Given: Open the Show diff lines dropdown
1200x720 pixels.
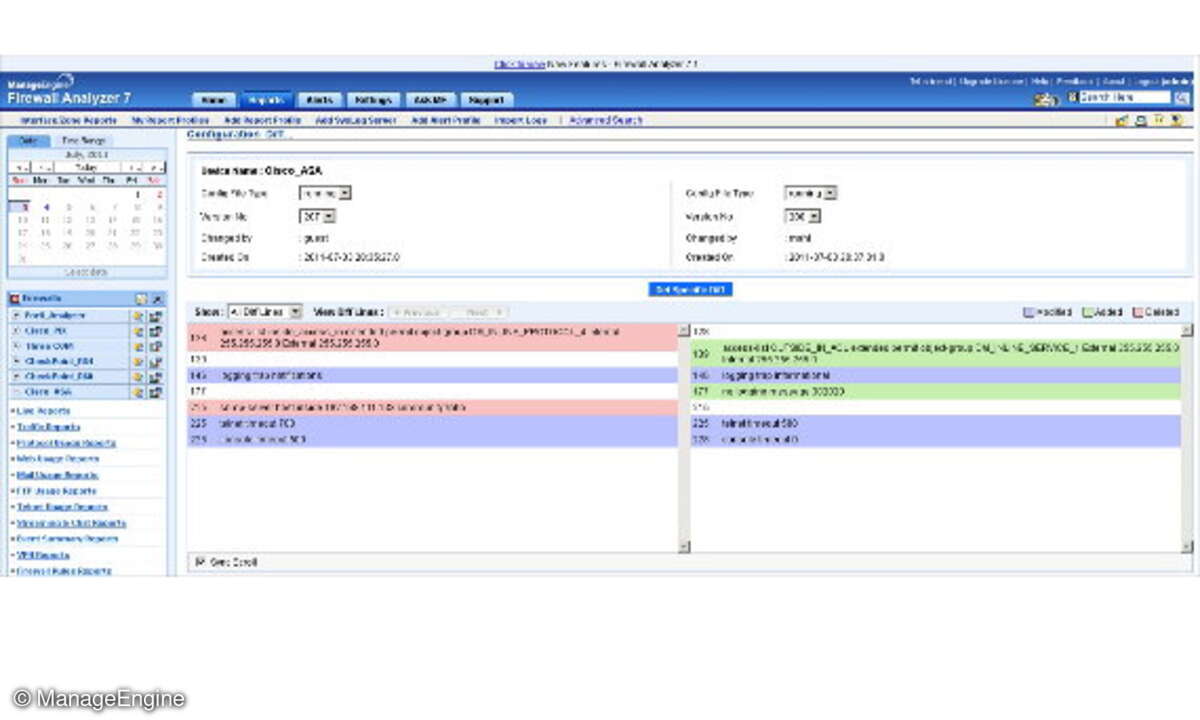Looking at the screenshot, I should click(265, 312).
